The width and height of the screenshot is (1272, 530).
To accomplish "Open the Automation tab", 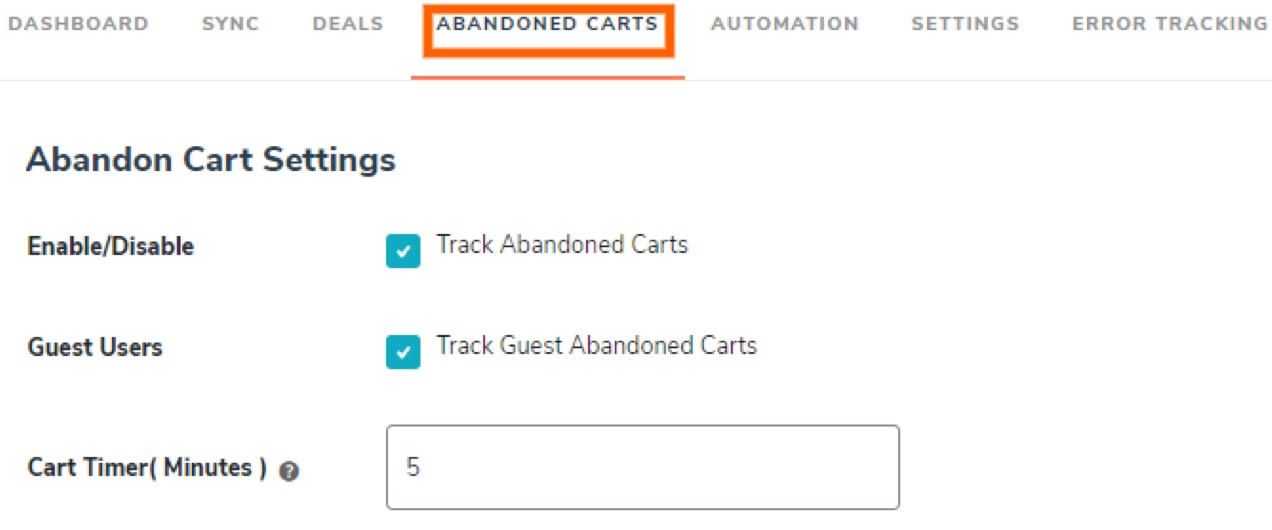I will point(785,24).
